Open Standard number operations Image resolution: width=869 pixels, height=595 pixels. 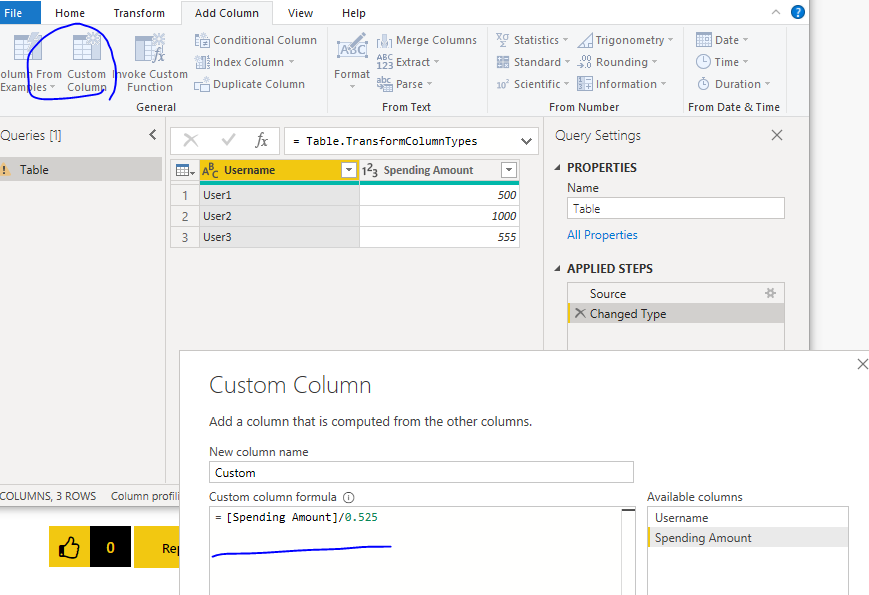click(533, 62)
